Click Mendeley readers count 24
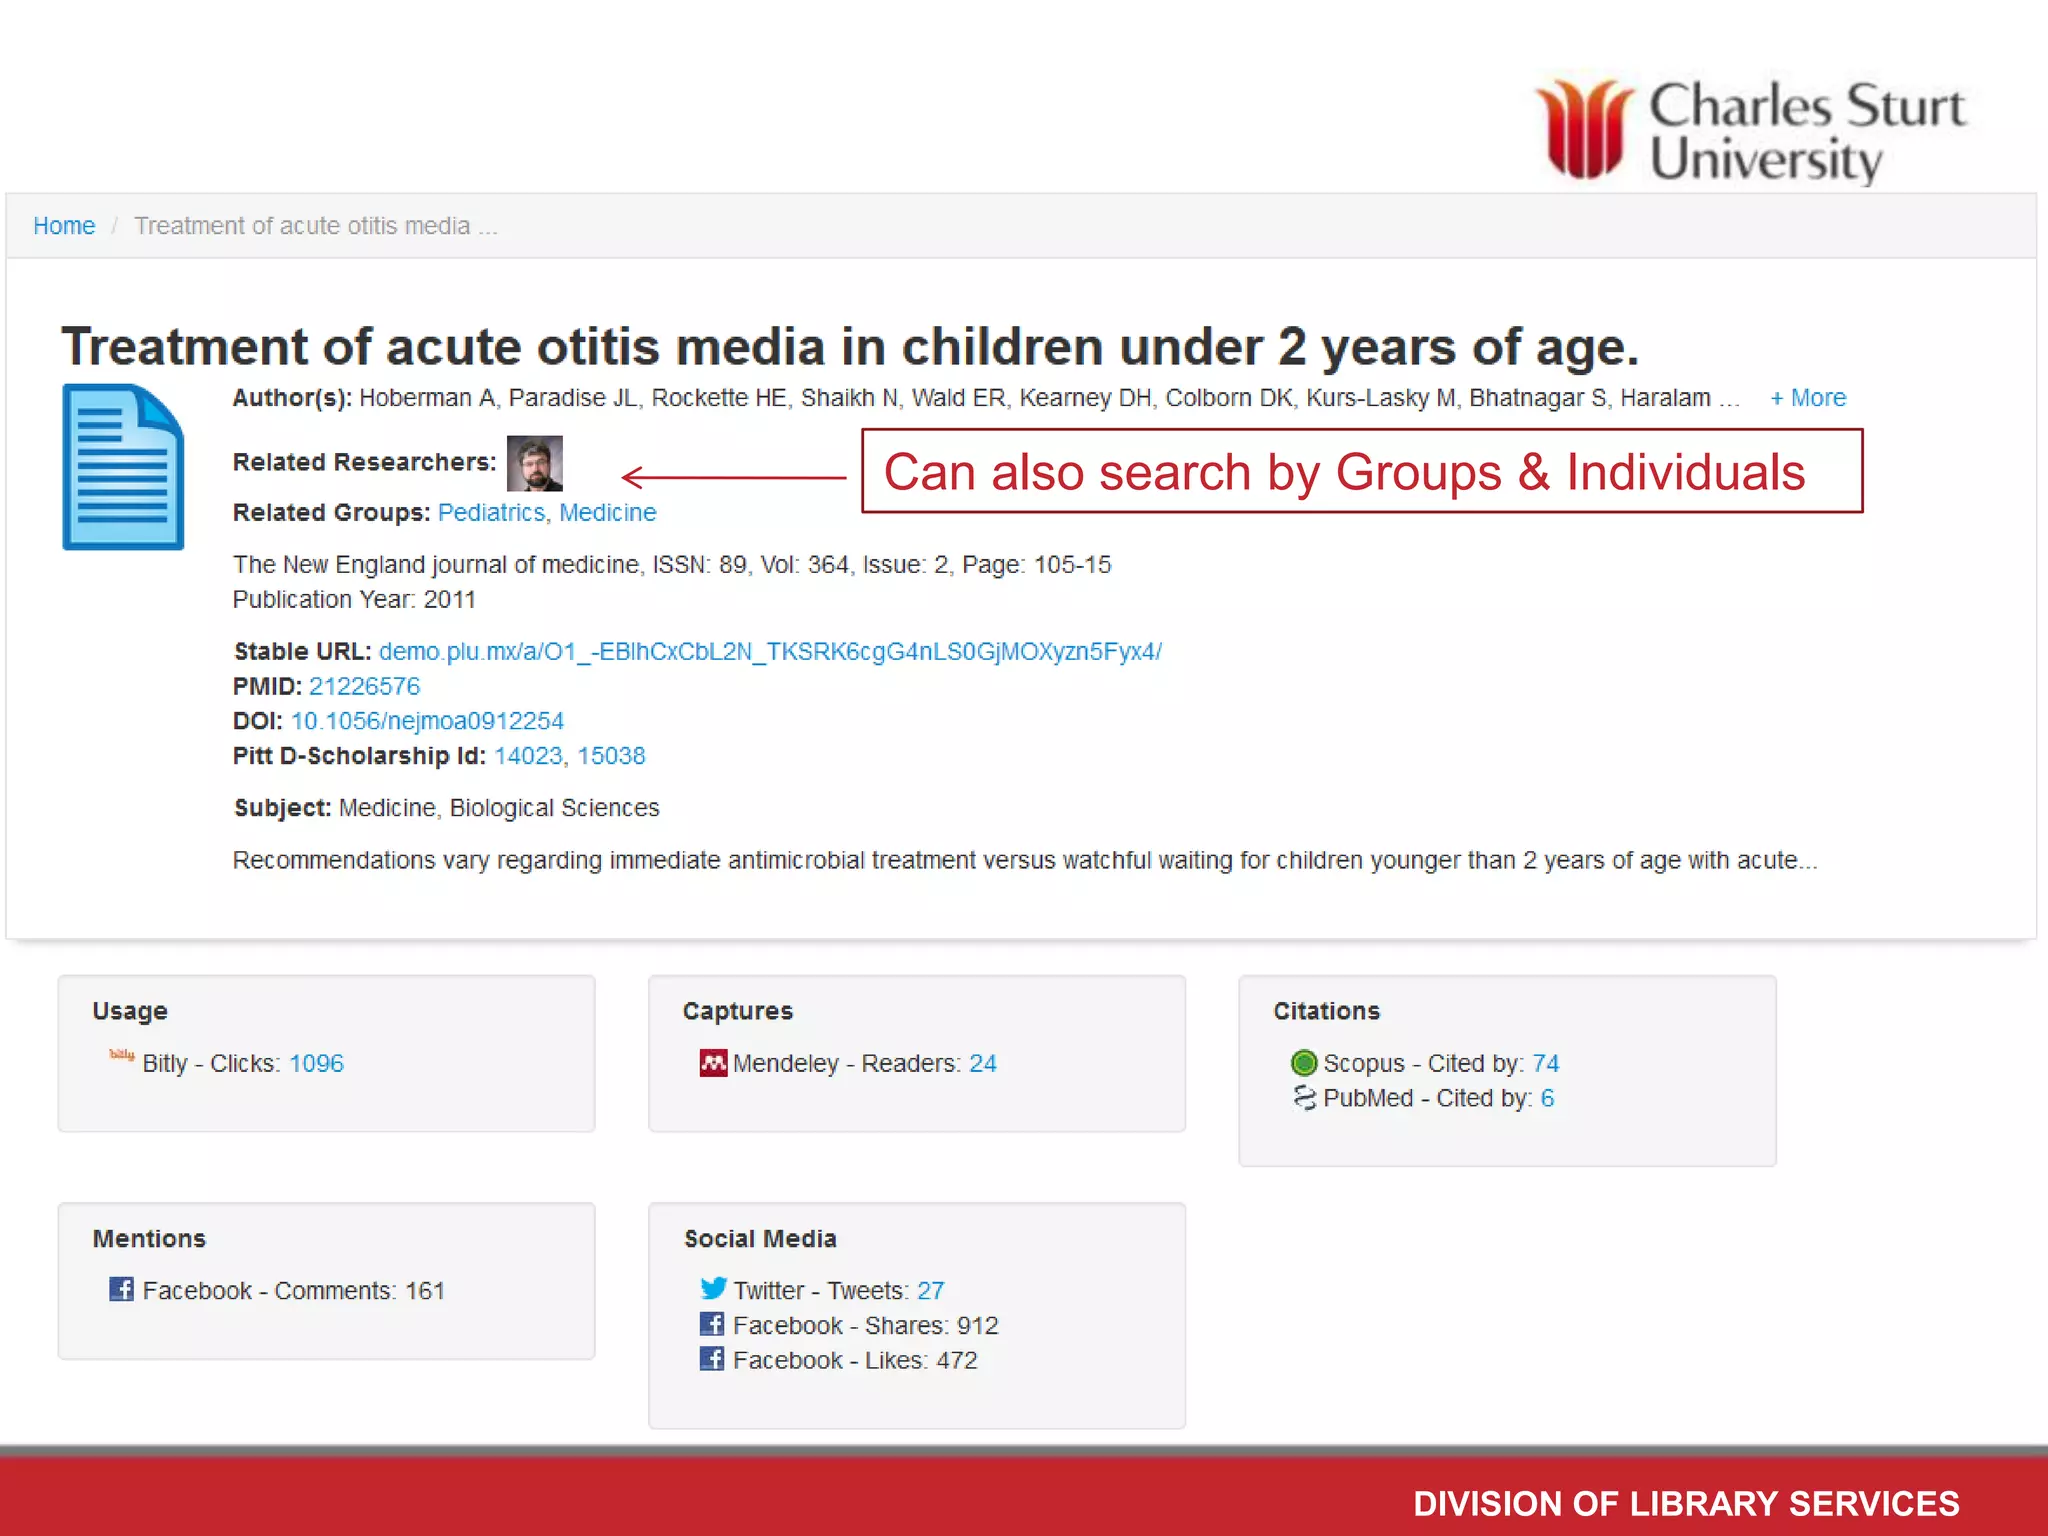2048x1536 pixels. [983, 1064]
